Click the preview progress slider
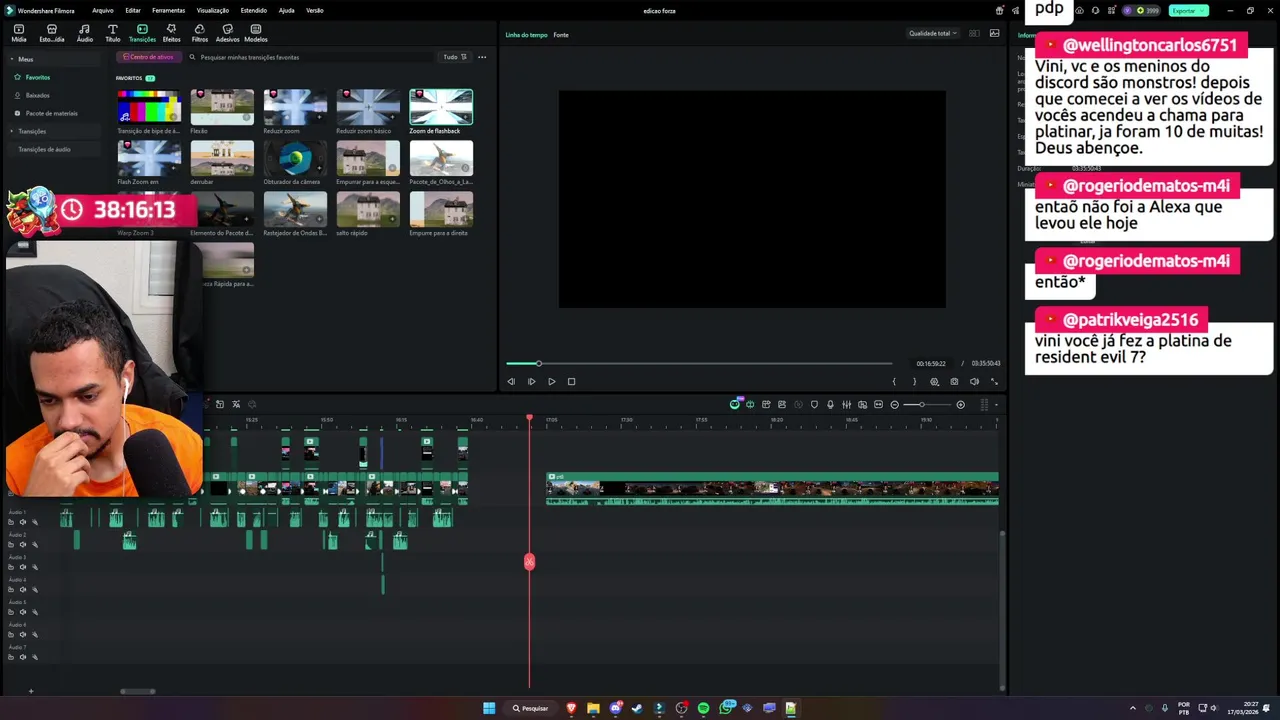This screenshot has height=720, width=1280. 699,363
